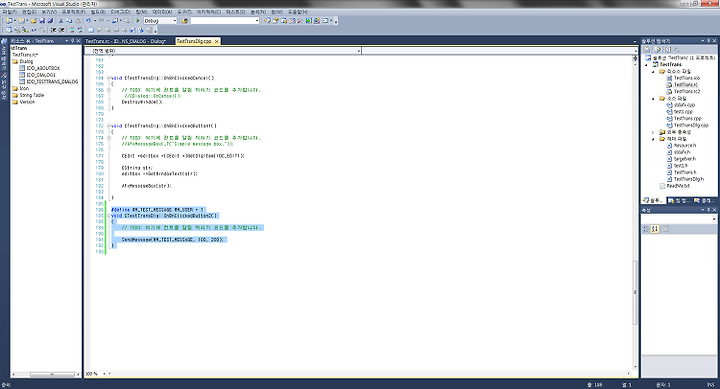Click the Save toolbar icon

point(42,21)
